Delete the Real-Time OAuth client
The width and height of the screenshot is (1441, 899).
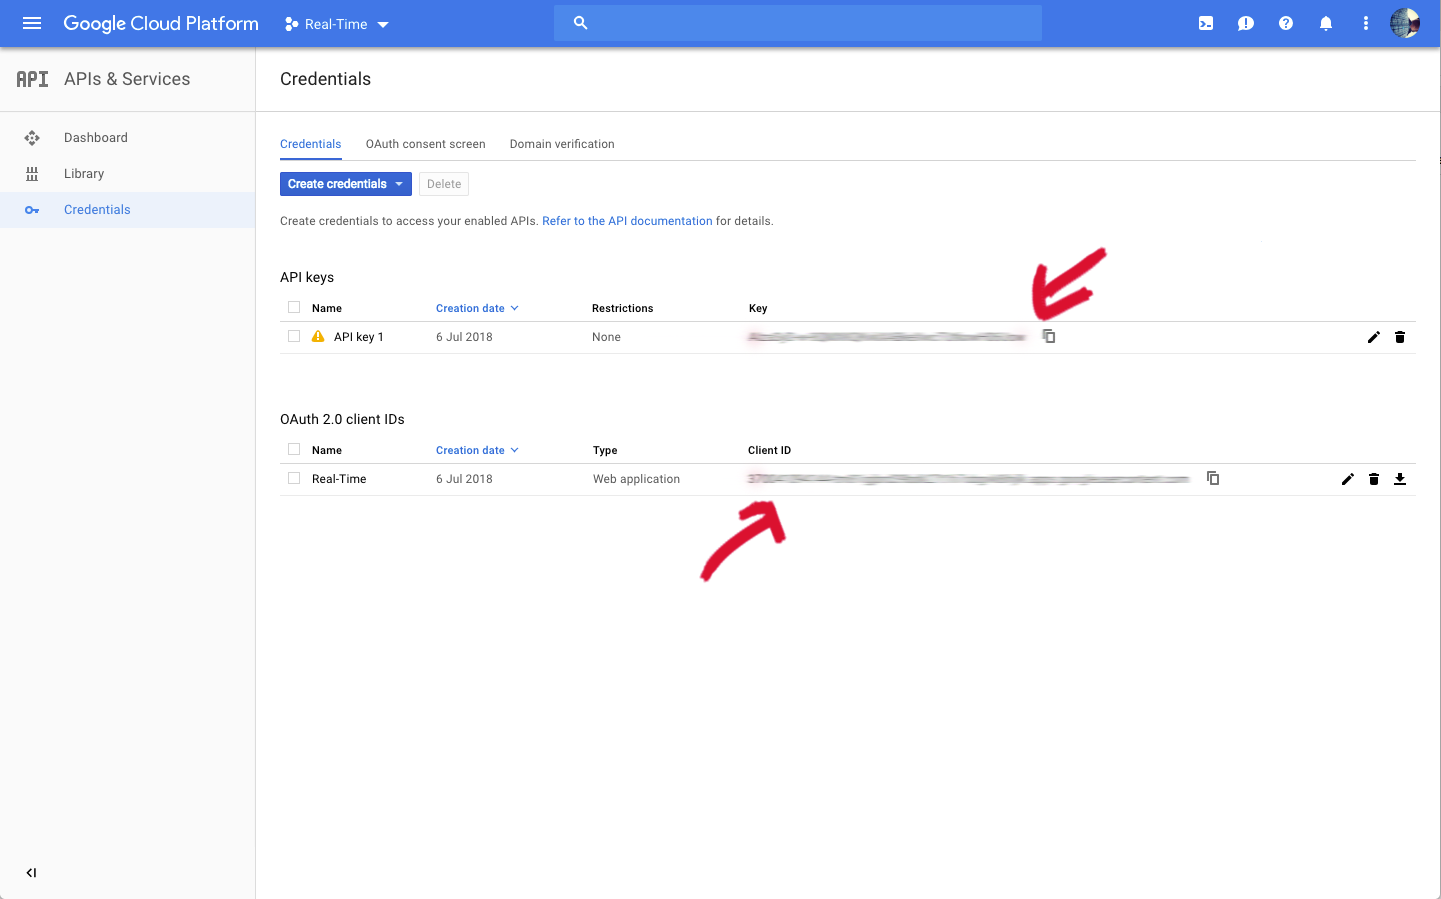1374,479
